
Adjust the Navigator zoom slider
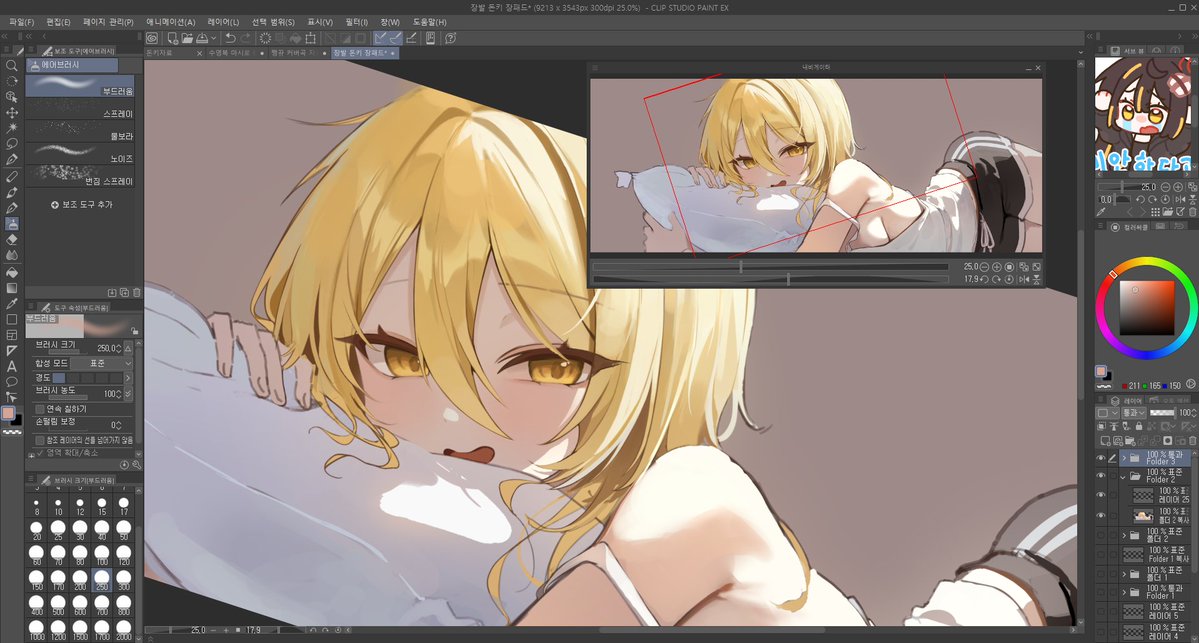pyautogui.click(x=770, y=267)
